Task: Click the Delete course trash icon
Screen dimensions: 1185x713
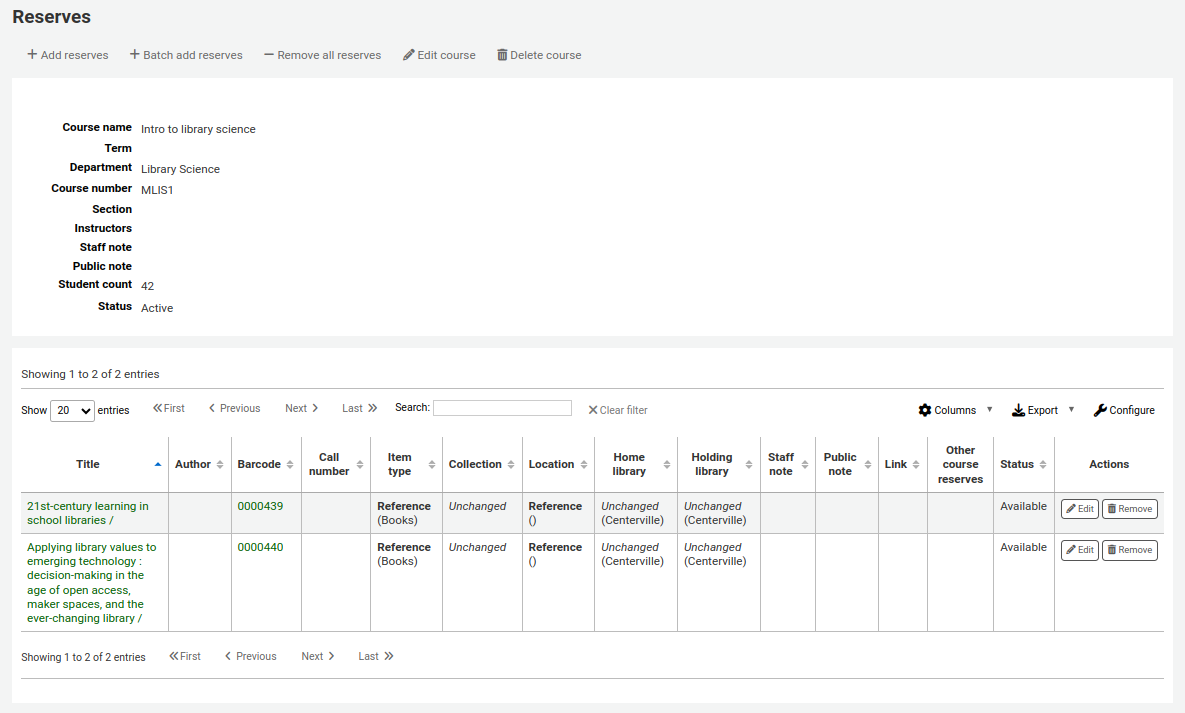Action: 502,55
